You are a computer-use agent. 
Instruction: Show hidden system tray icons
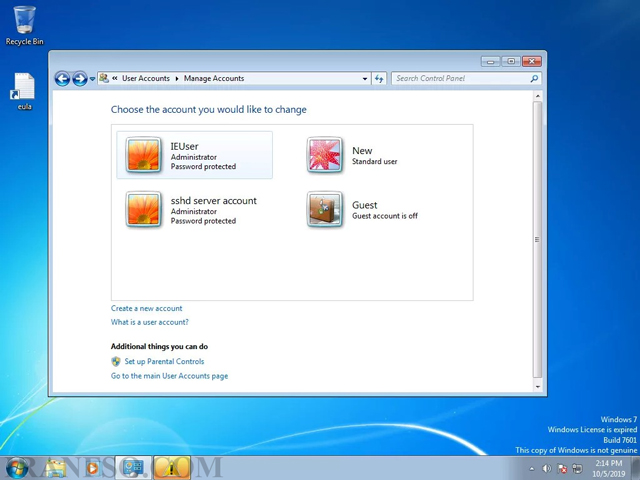[x=531, y=469]
